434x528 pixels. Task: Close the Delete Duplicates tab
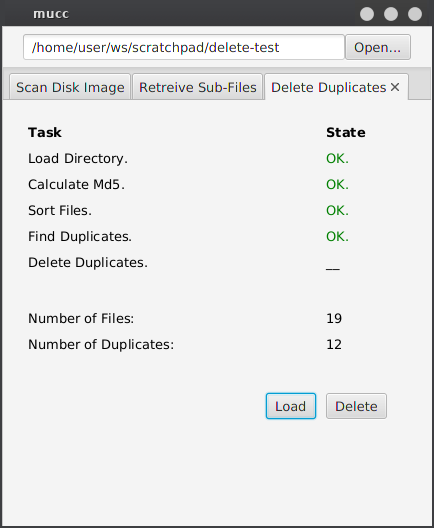pyautogui.click(x=395, y=87)
